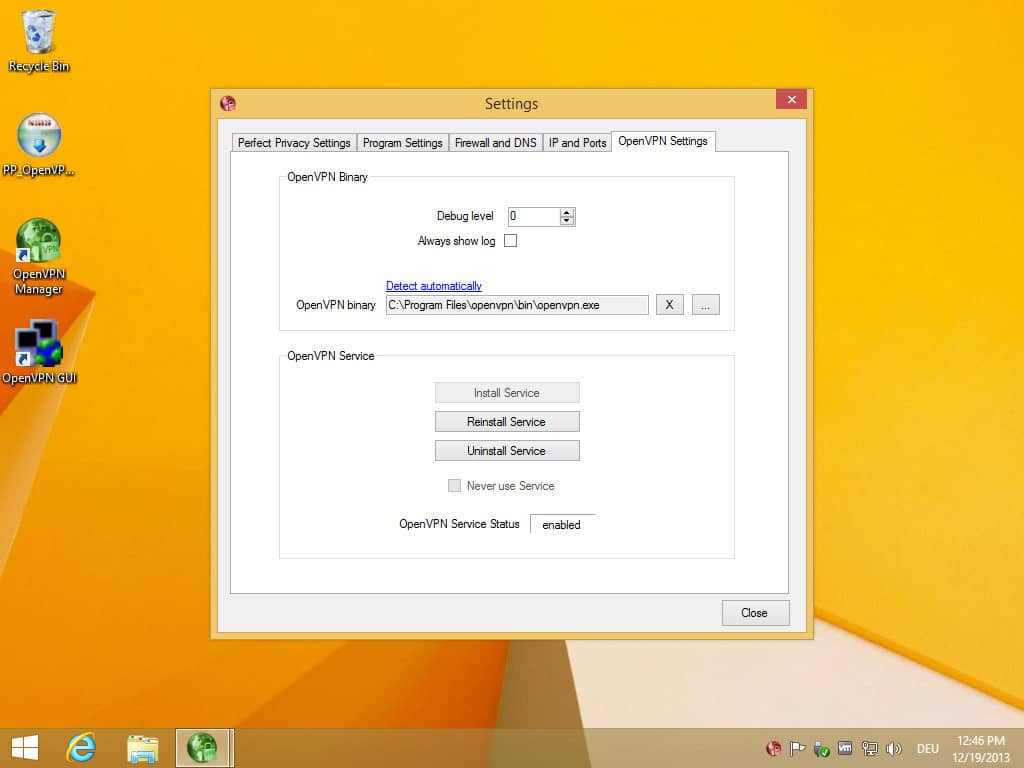The image size is (1024, 768).
Task: Click the OpenVPN Manager taskbar button
Action: coord(203,748)
